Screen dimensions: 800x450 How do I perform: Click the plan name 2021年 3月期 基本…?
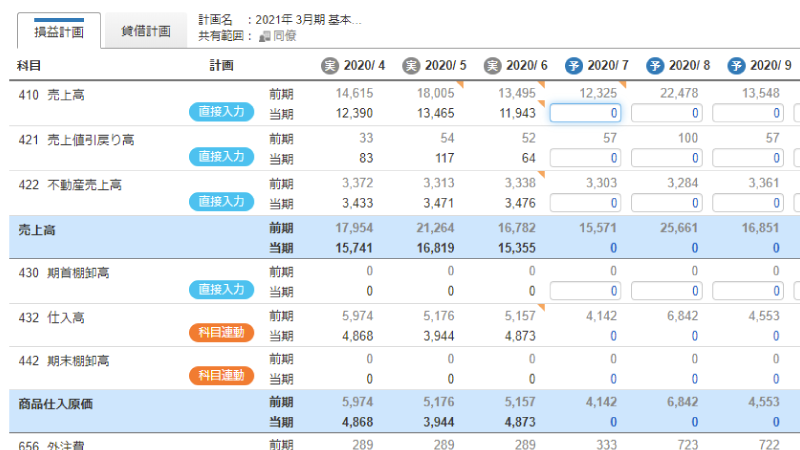click(308, 20)
